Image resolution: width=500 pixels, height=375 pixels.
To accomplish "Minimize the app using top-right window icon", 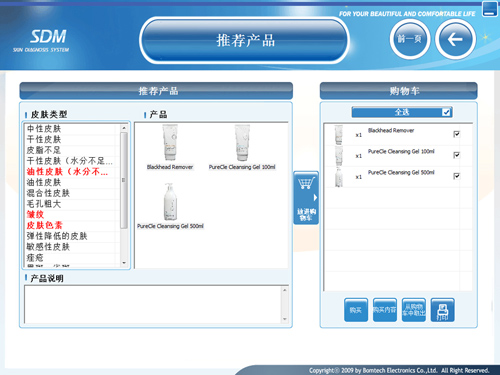I will (x=490, y=9).
